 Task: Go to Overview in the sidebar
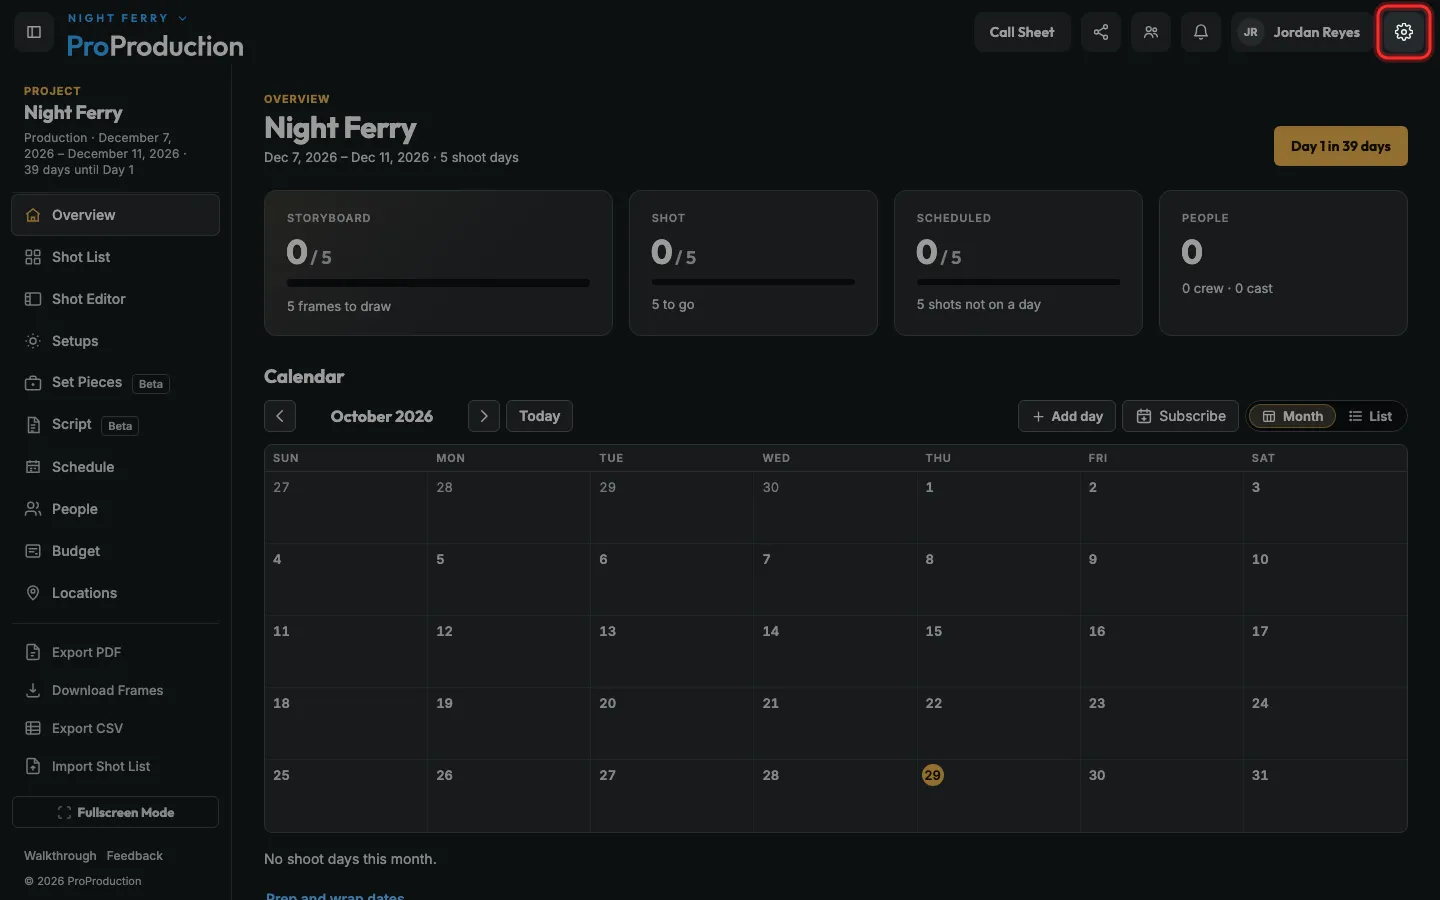point(115,215)
